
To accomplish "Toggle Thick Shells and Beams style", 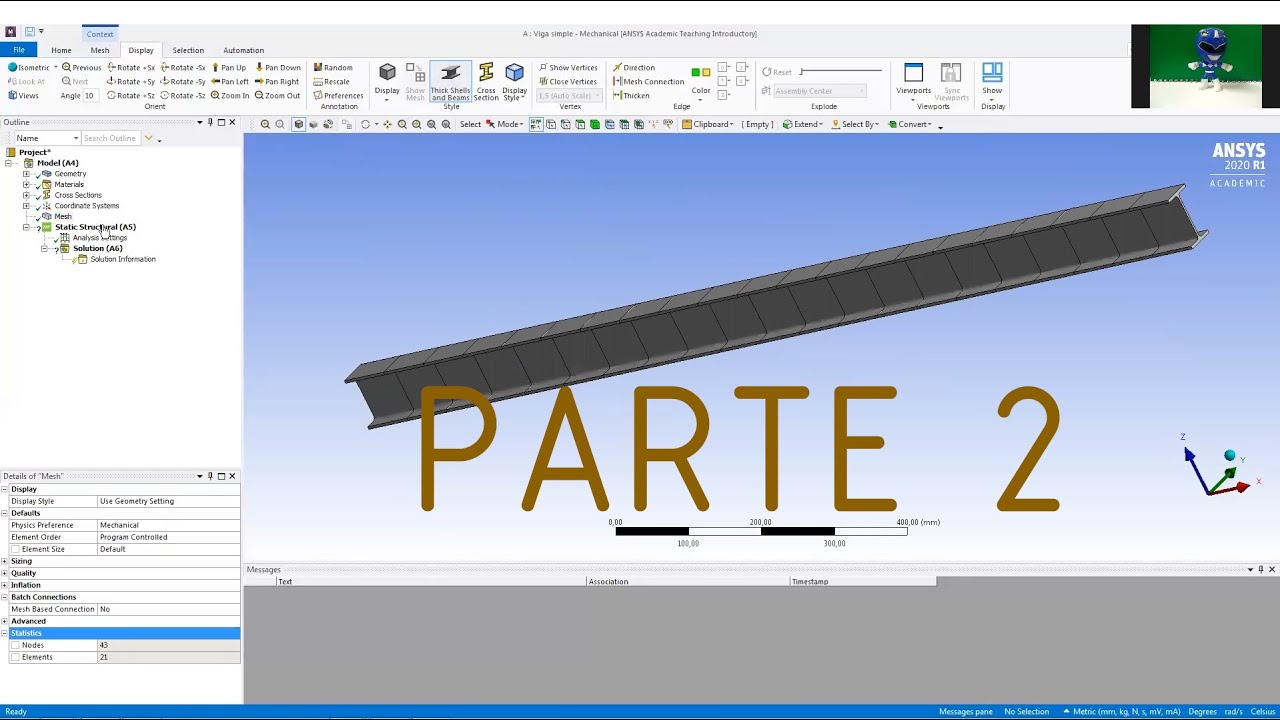I will coord(451,82).
